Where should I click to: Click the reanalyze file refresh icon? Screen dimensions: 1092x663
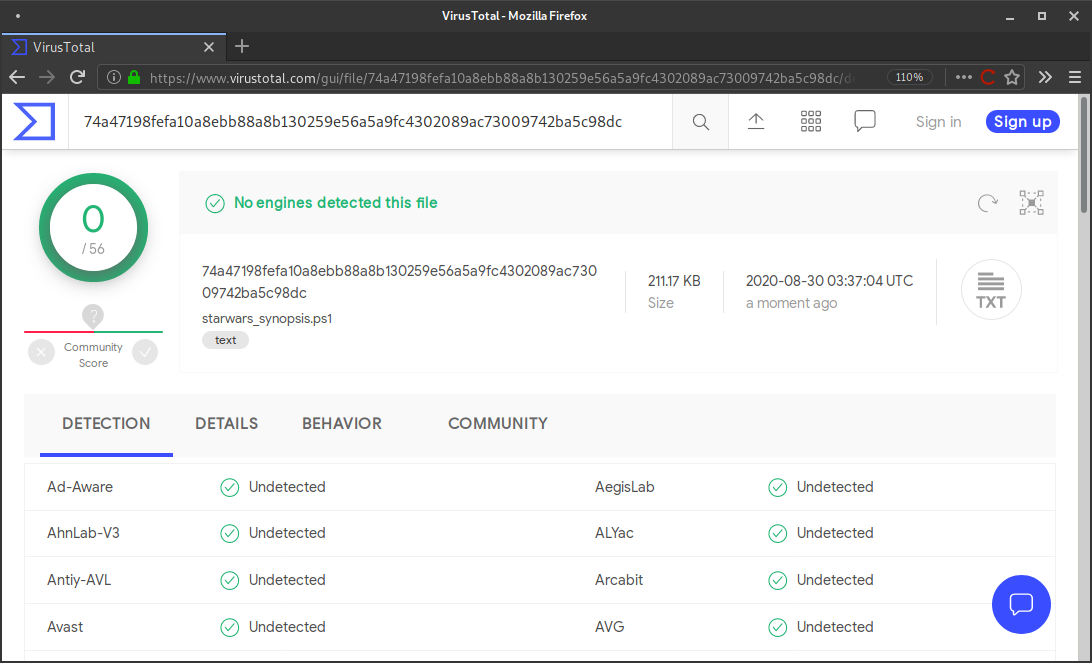coord(987,203)
